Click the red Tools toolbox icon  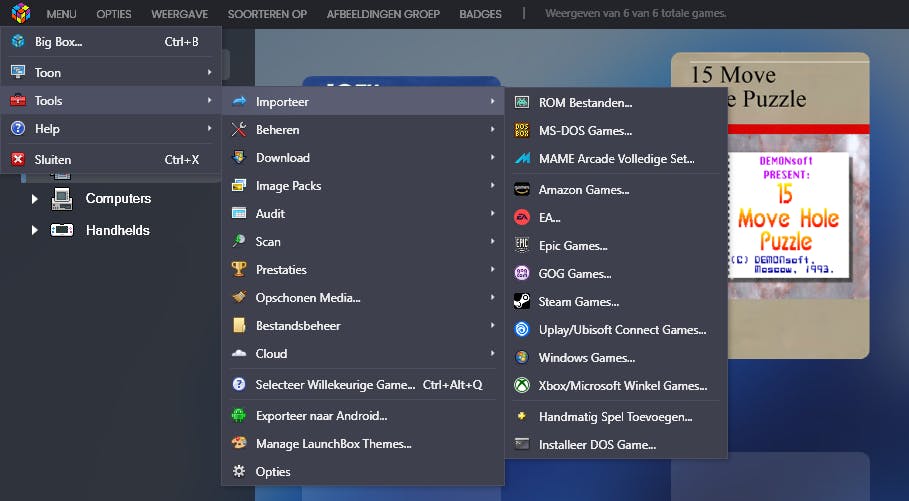(18, 100)
